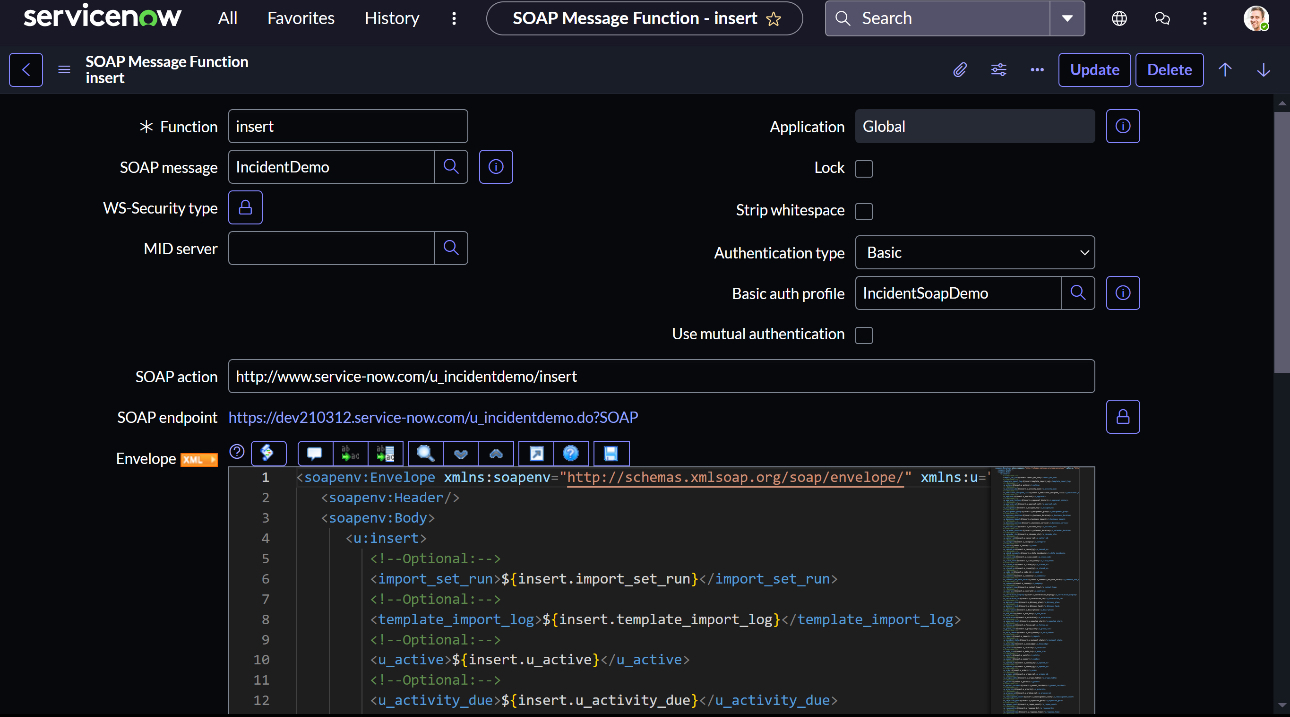Toggle comment using speech bubble editor icon
Image resolution: width=1290 pixels, height=717 pixels.
click(x=315, y=453)
